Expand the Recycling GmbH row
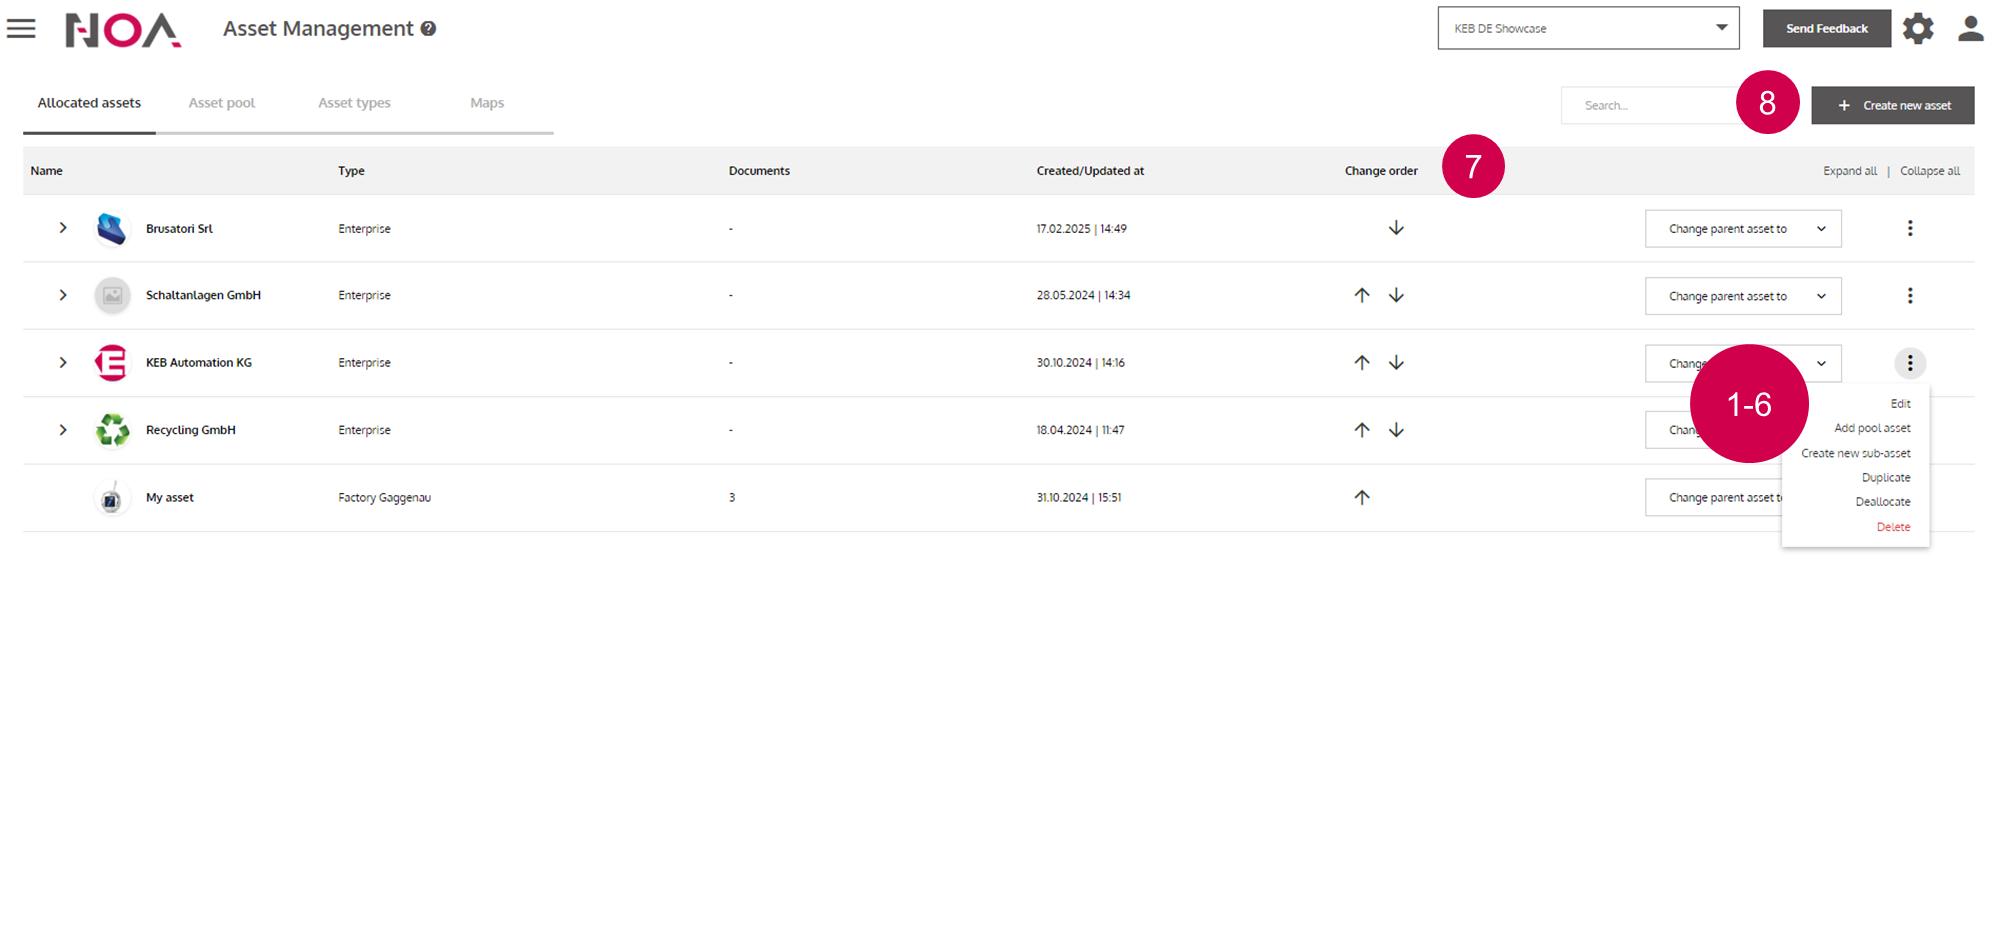 click(63, 430)
